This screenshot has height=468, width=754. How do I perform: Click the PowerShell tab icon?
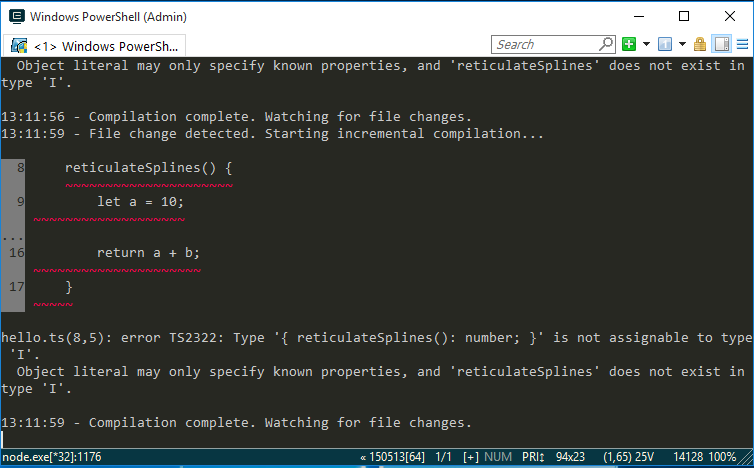pos(19,46)
